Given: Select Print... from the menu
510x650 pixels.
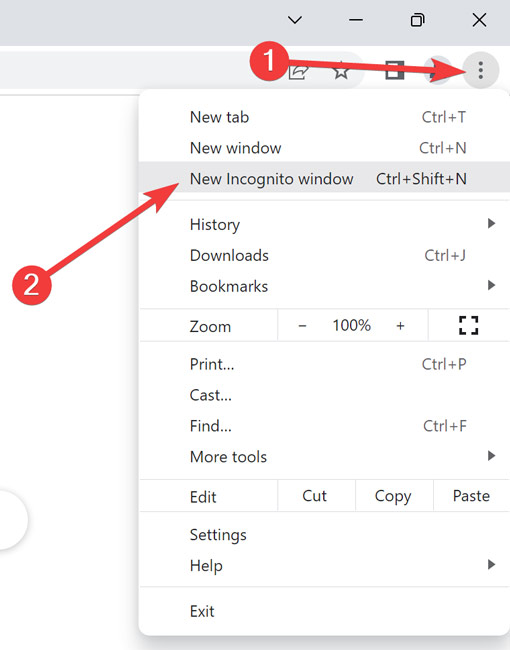Looking at the screenshot, I should point(325,364).
